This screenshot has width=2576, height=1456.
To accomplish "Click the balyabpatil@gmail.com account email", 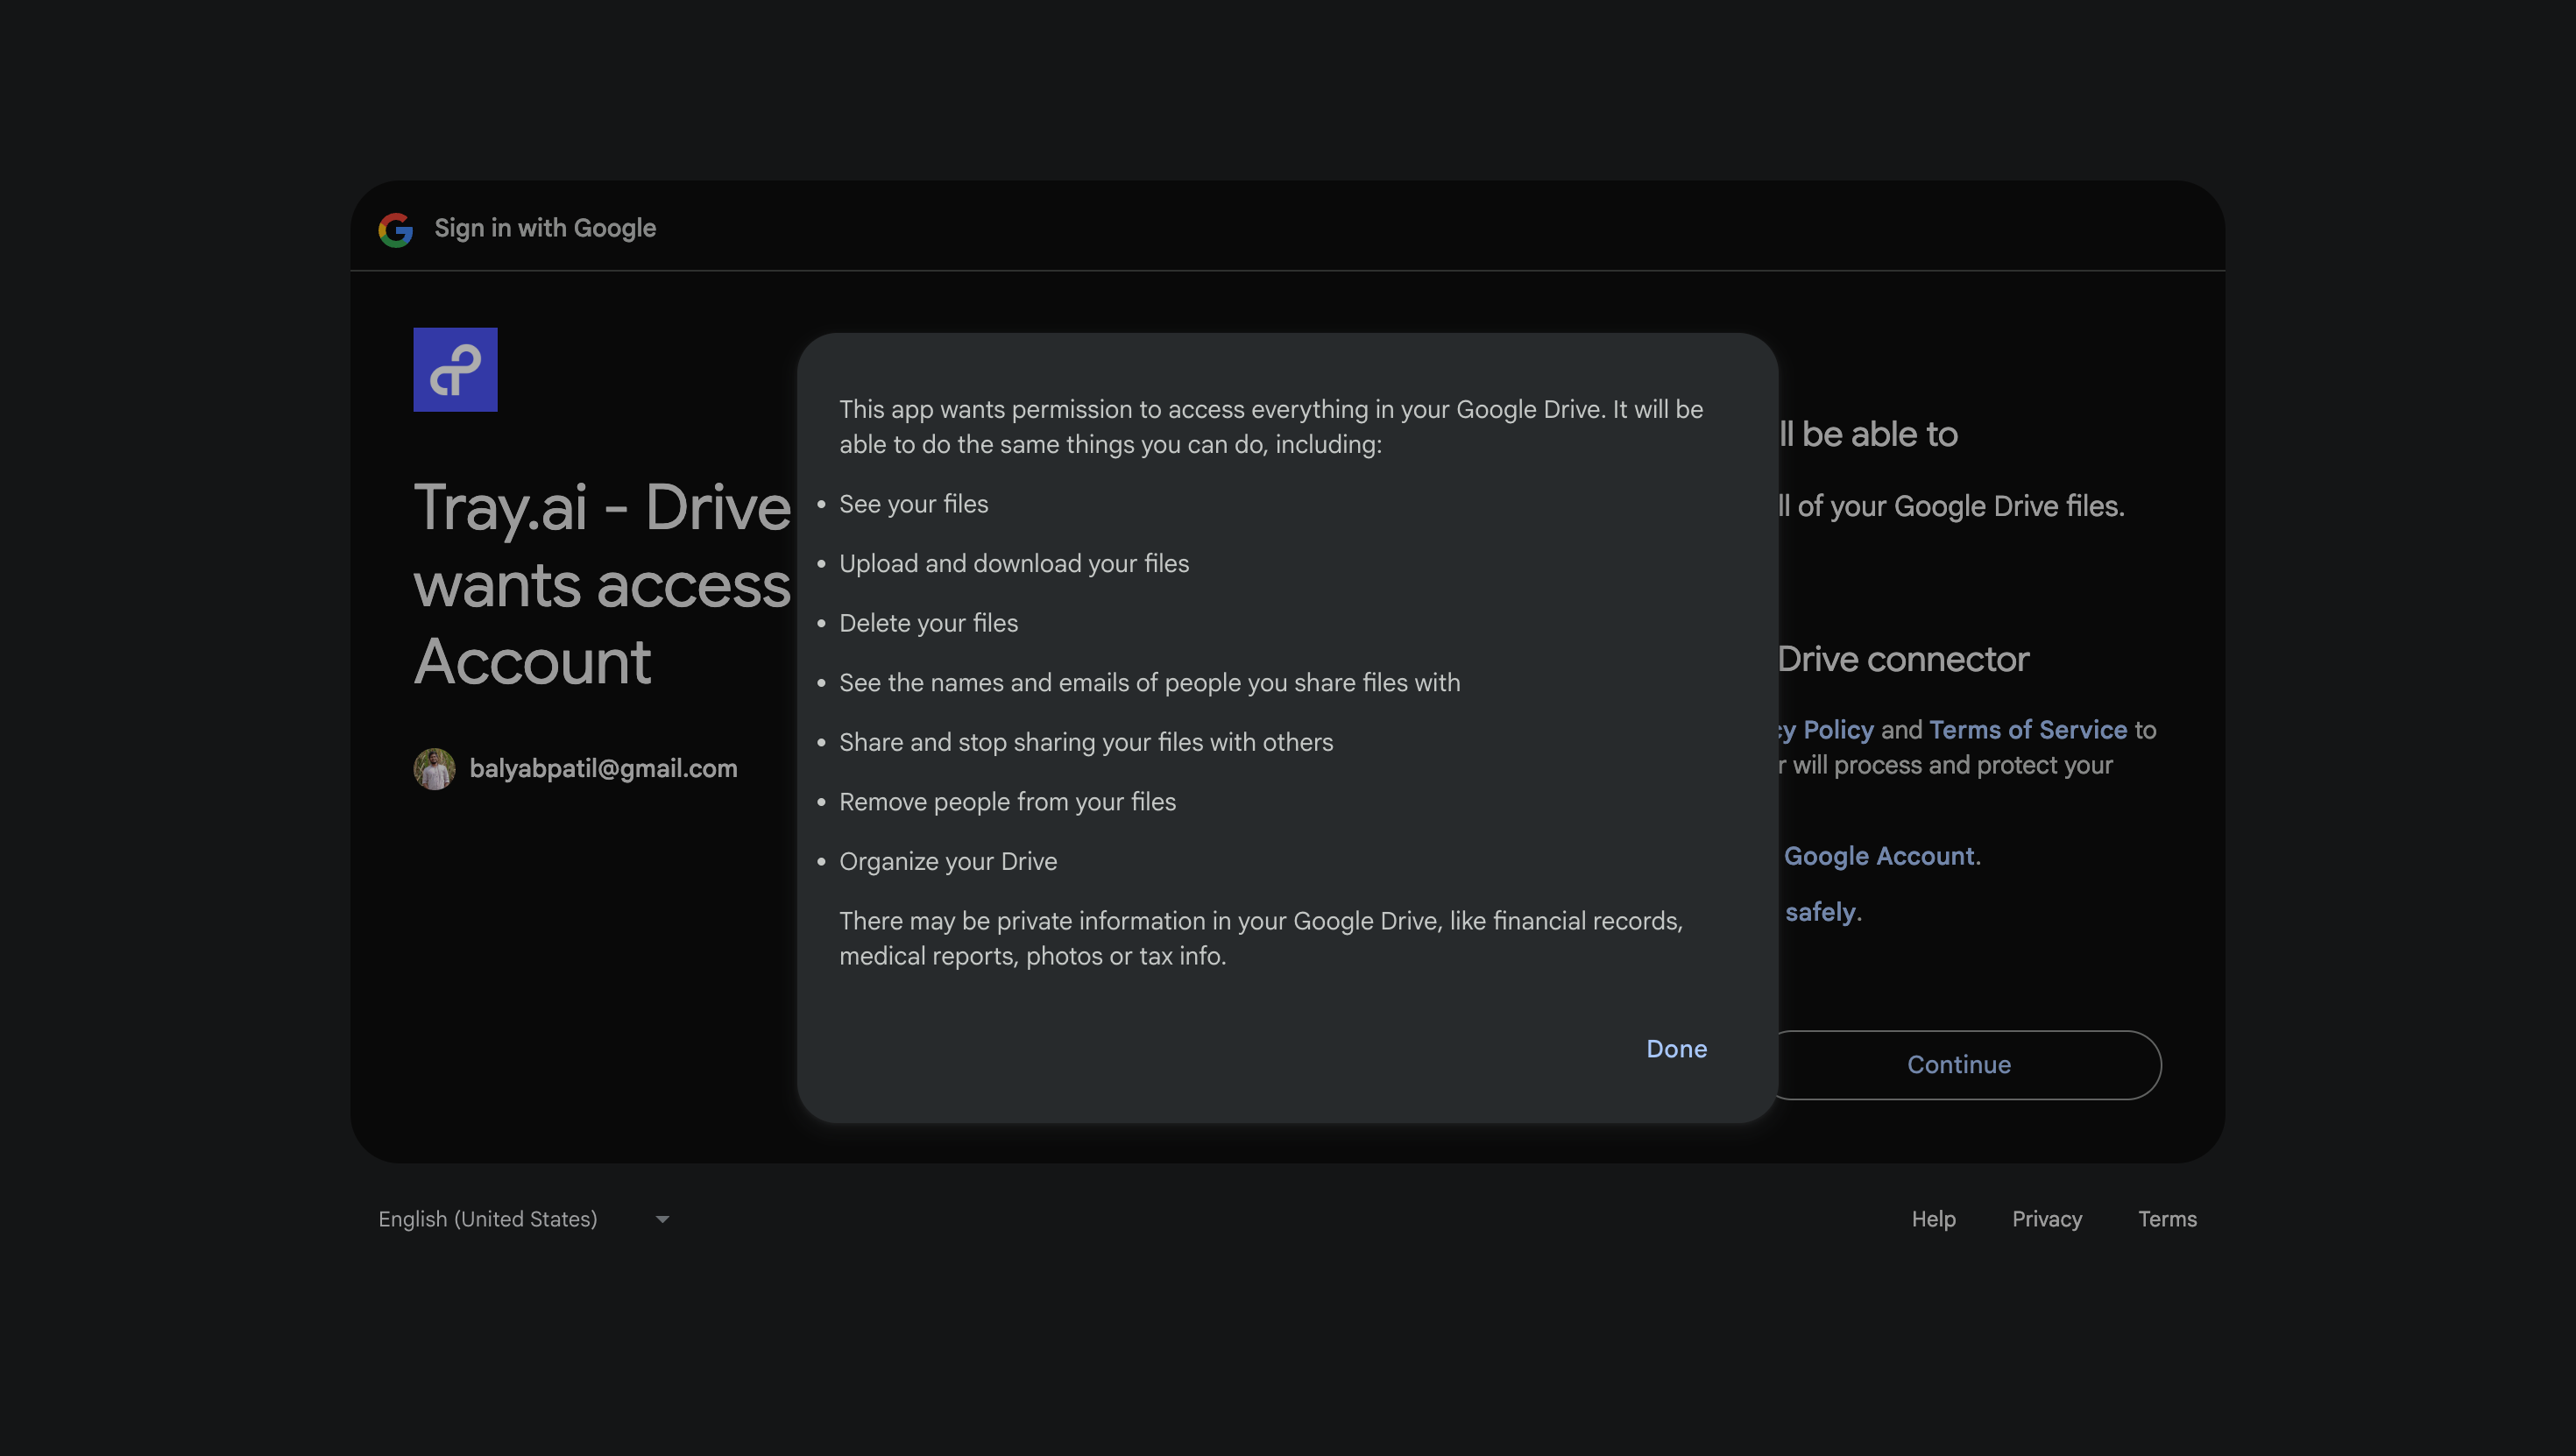I will [x=603, y=768].
